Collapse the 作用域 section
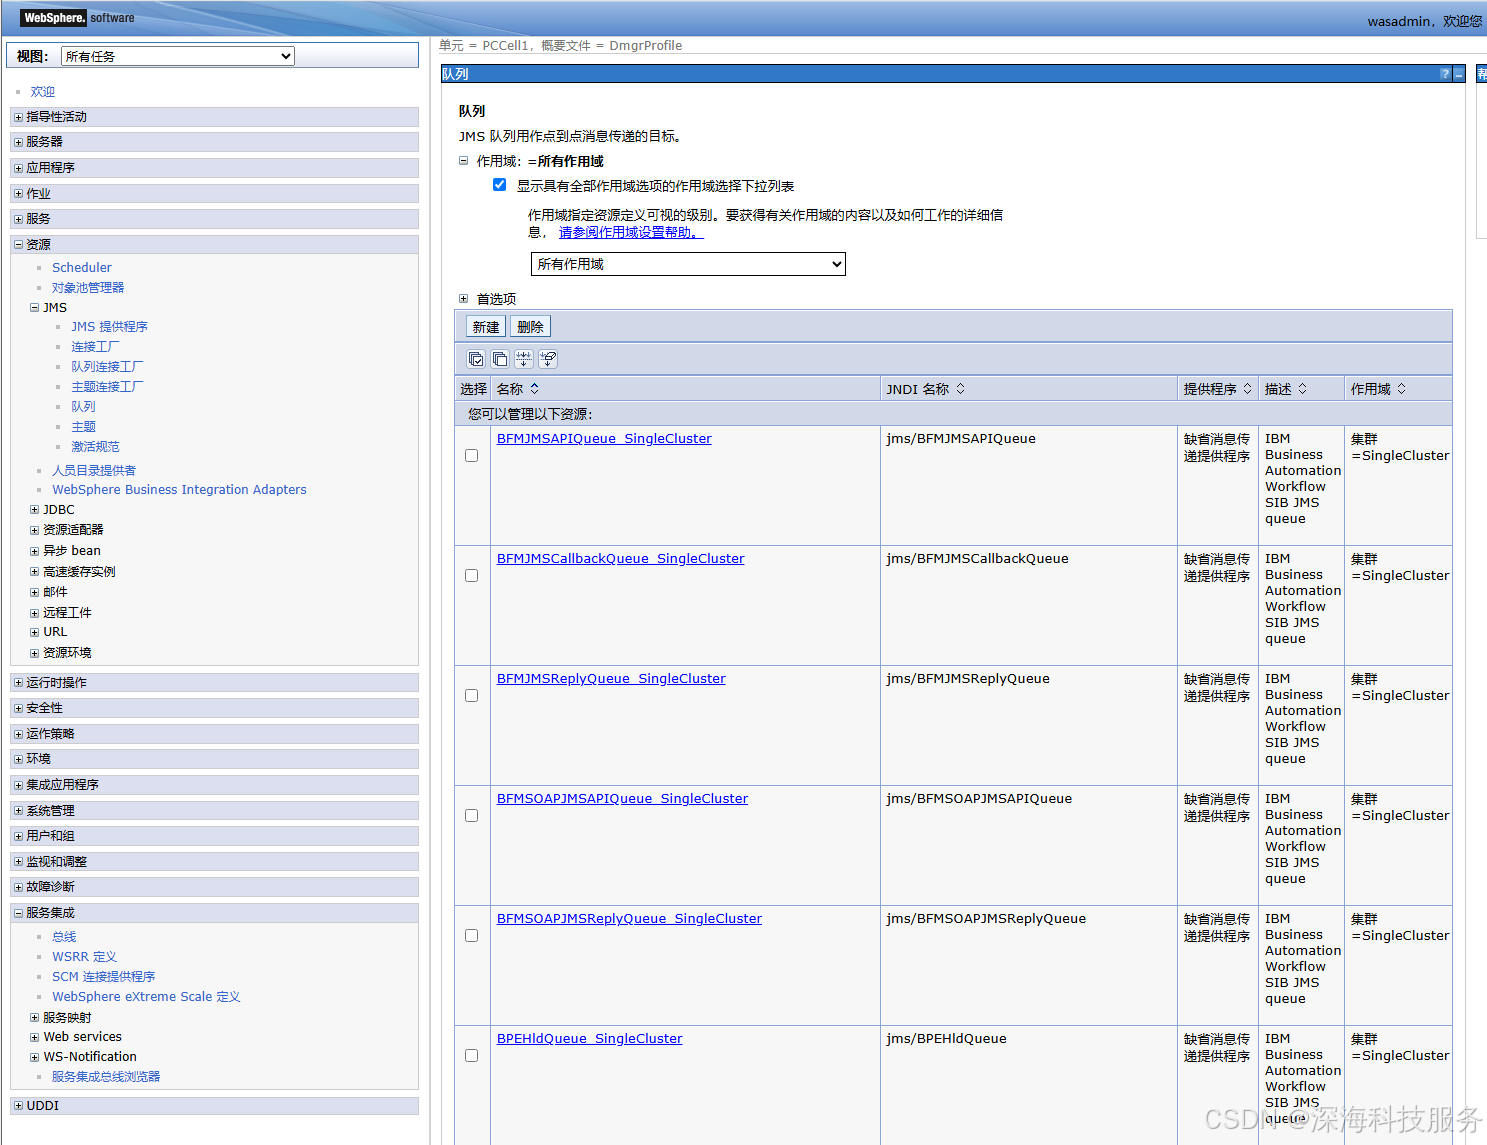1487x1145 pixels. (463, 160)
